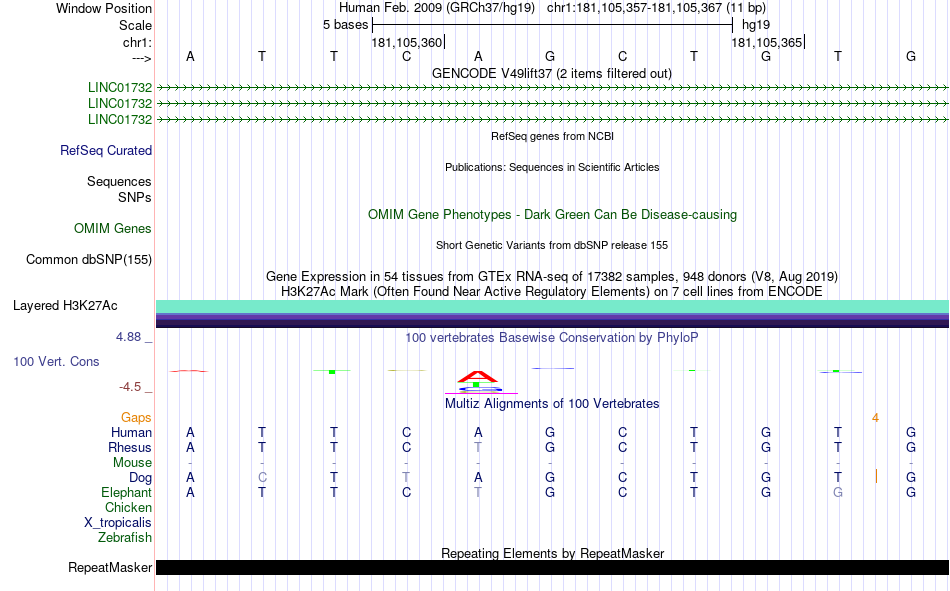Click the pale G in the Elephant row
Viewport: 950px width, 591px height.
tap(838, 492)
